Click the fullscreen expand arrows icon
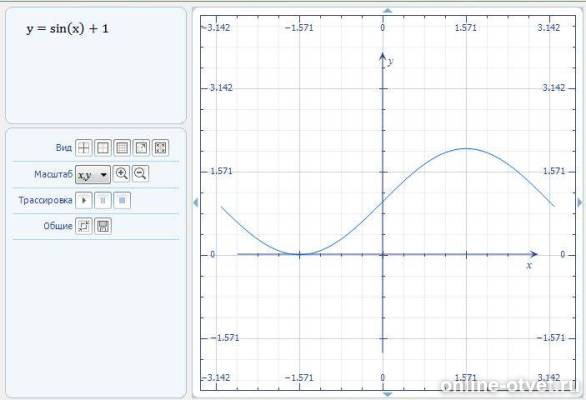Screen dimensions: 586x400 point(160,148)
